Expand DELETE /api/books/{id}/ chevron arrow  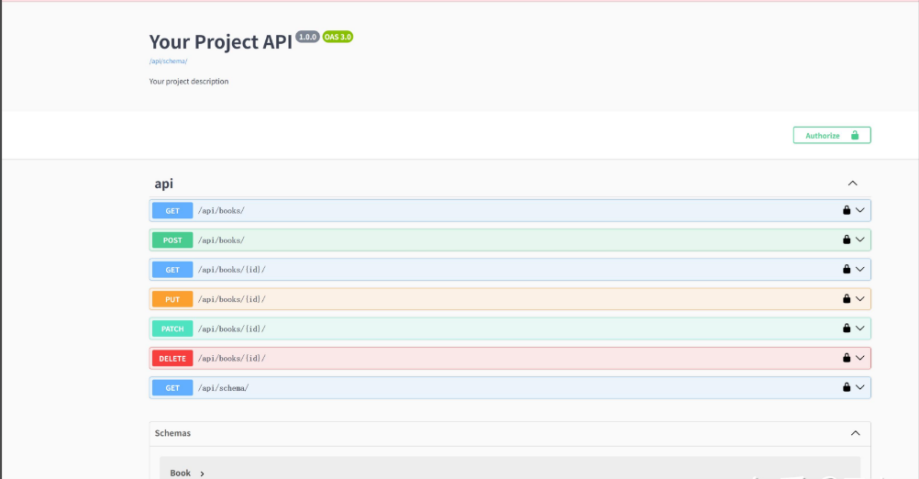tap(860, 358)
